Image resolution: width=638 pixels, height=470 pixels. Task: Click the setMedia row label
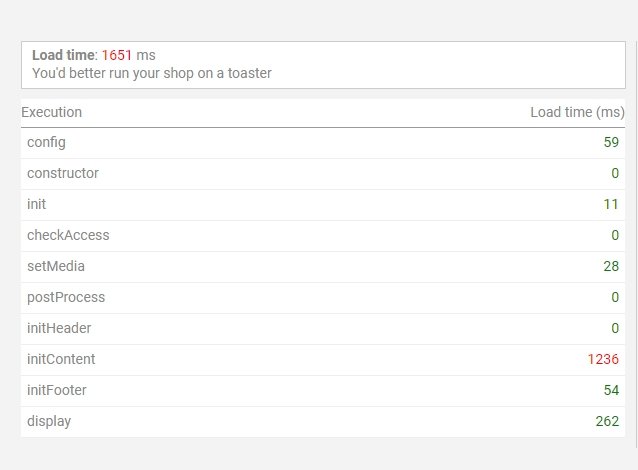(56, 266)
